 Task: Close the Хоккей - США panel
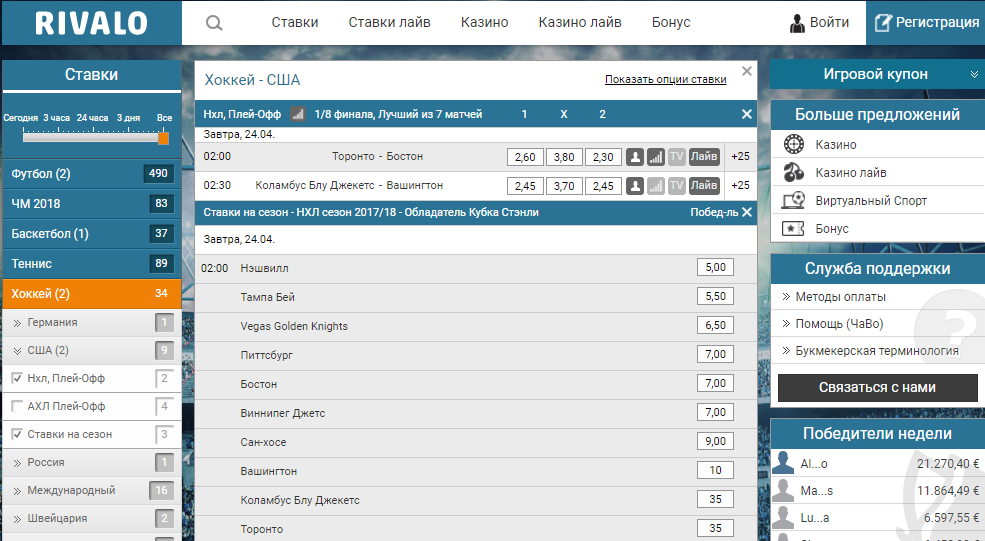[x=746, y=71]
